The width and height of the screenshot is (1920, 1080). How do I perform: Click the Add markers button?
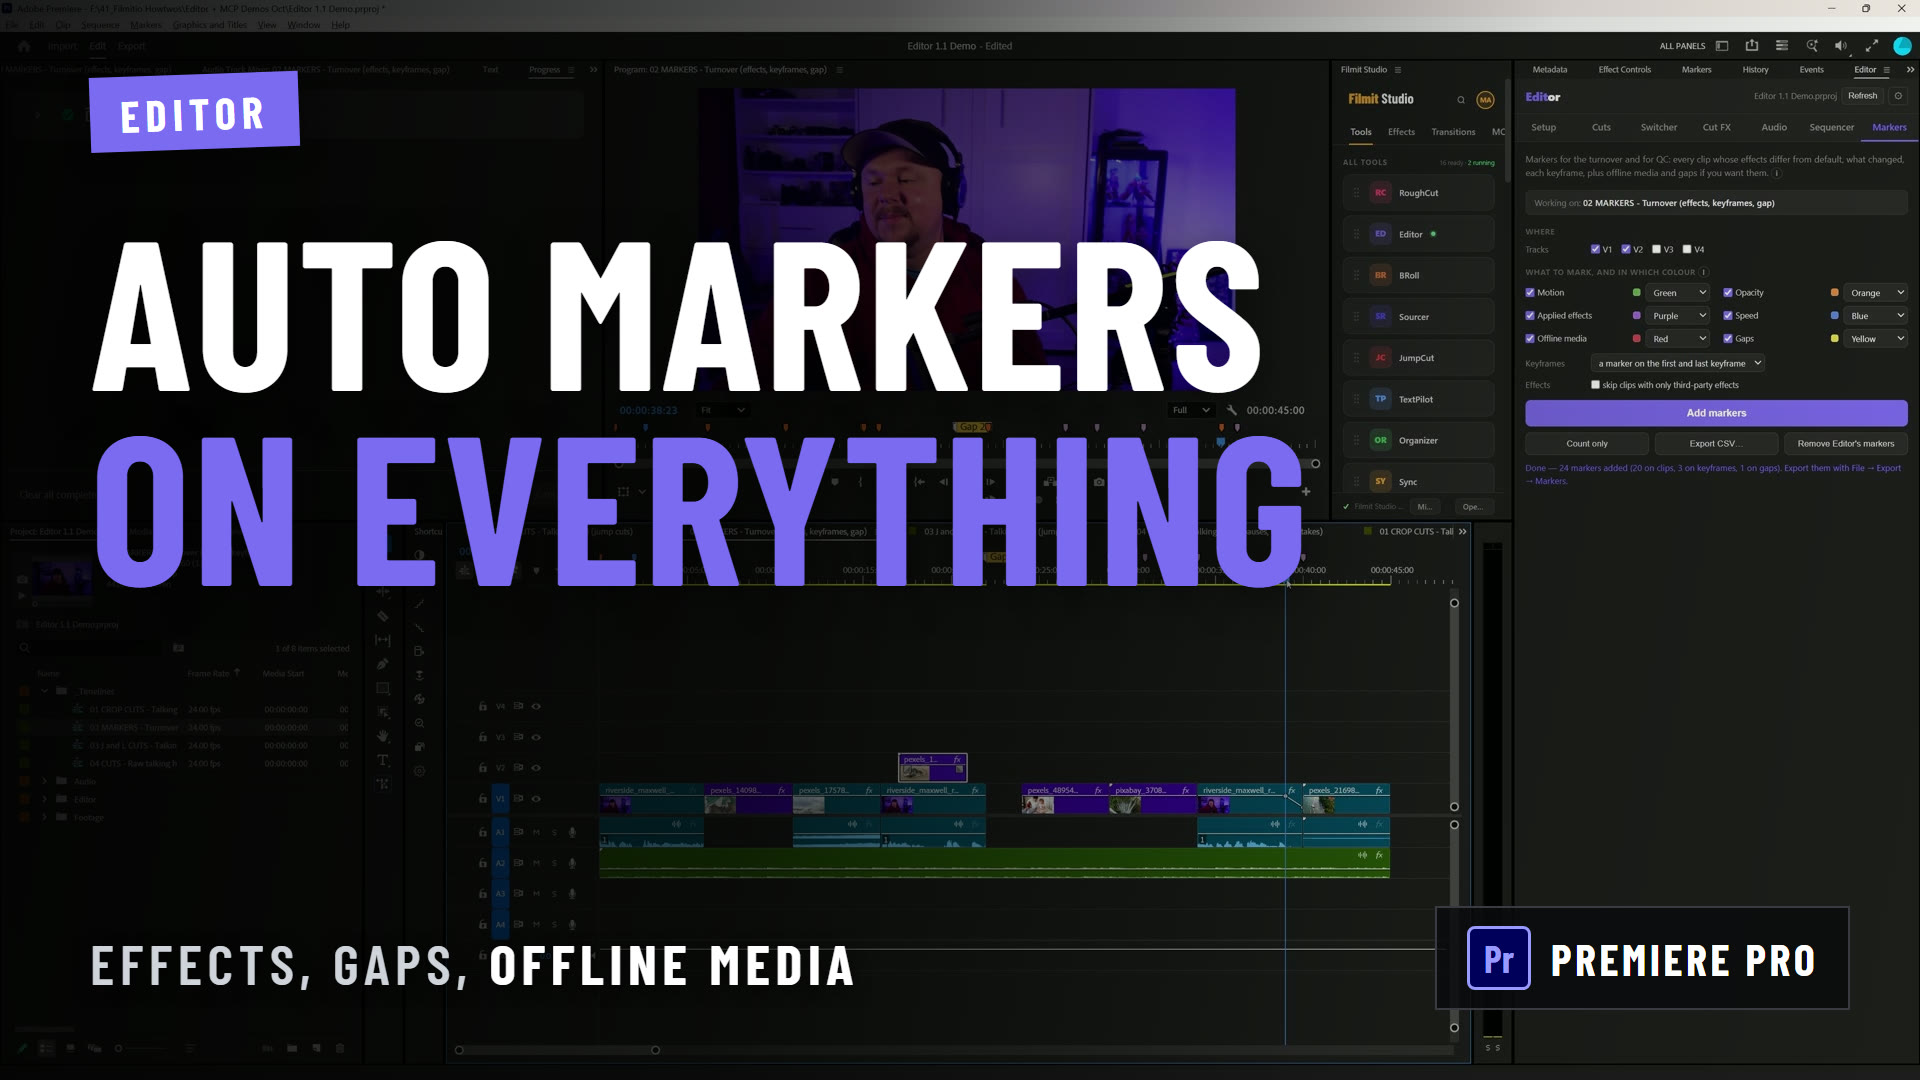[1716, 413]
